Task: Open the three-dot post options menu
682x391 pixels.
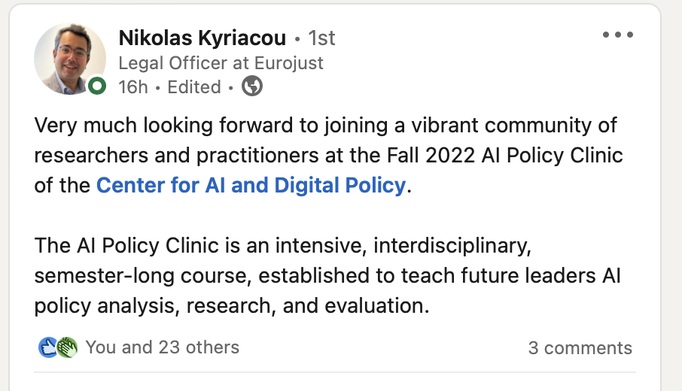Action: tap(618, 35)
